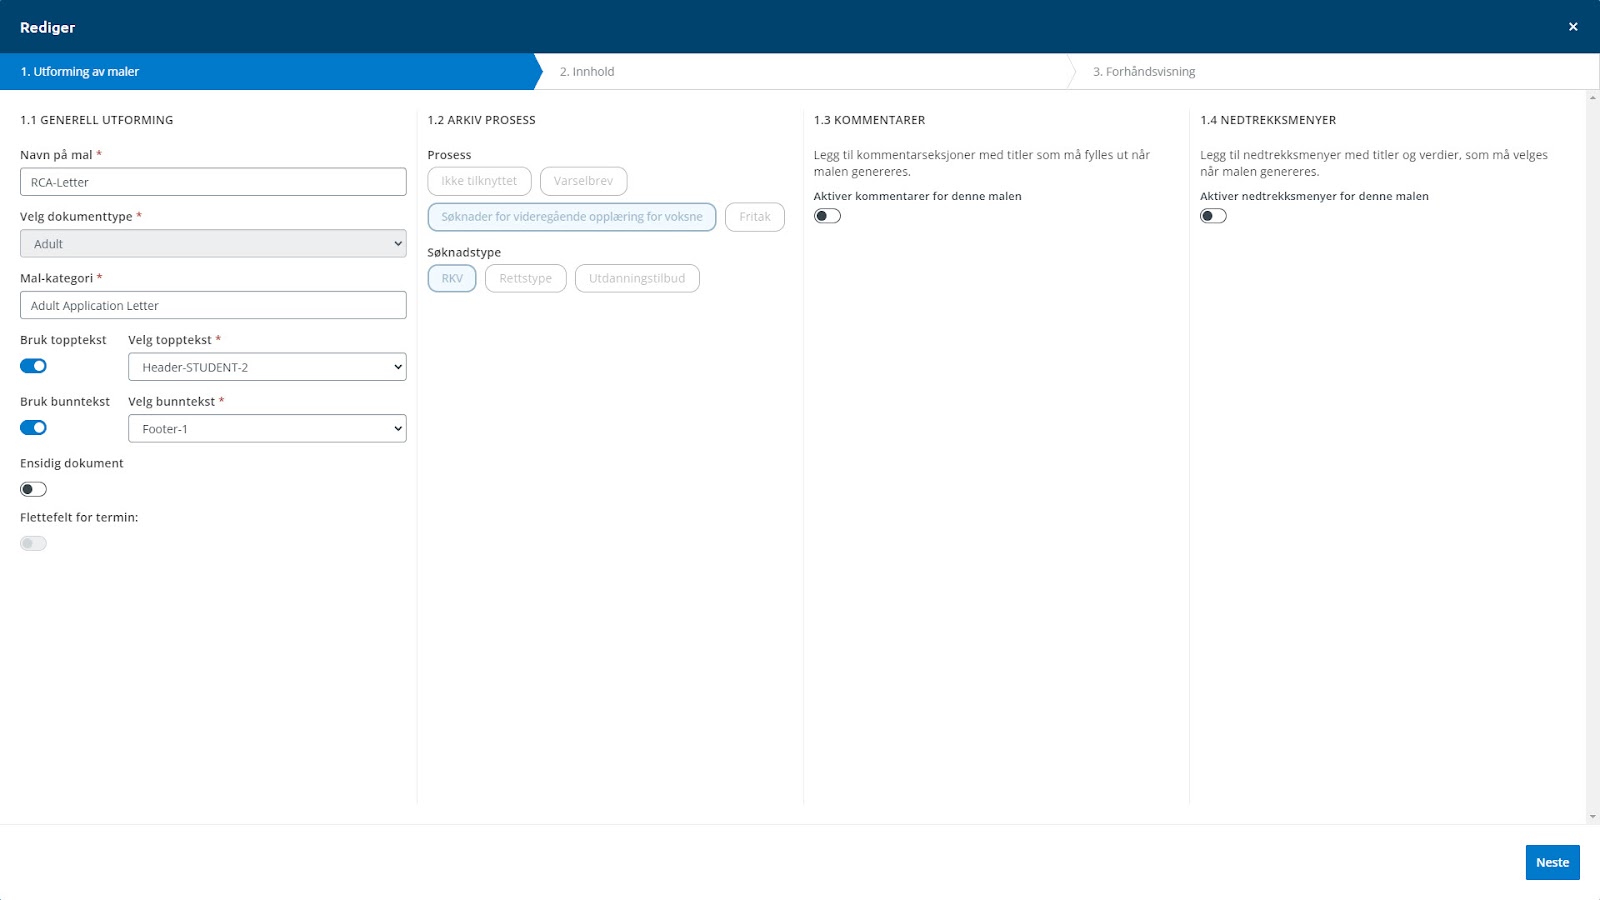Click the Mal-kategori input field
Viewport: 1600px width, 900px height.
pyautogui.click(x=213, y=305)
